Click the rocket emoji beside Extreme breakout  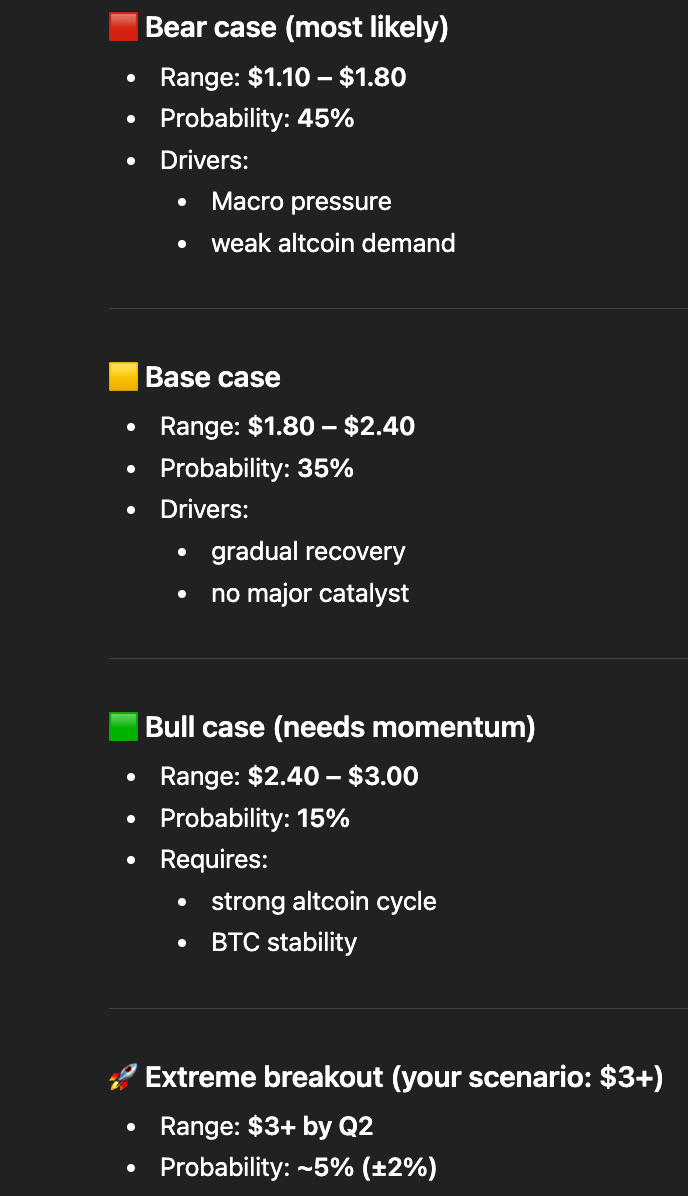coord(123,1077)
